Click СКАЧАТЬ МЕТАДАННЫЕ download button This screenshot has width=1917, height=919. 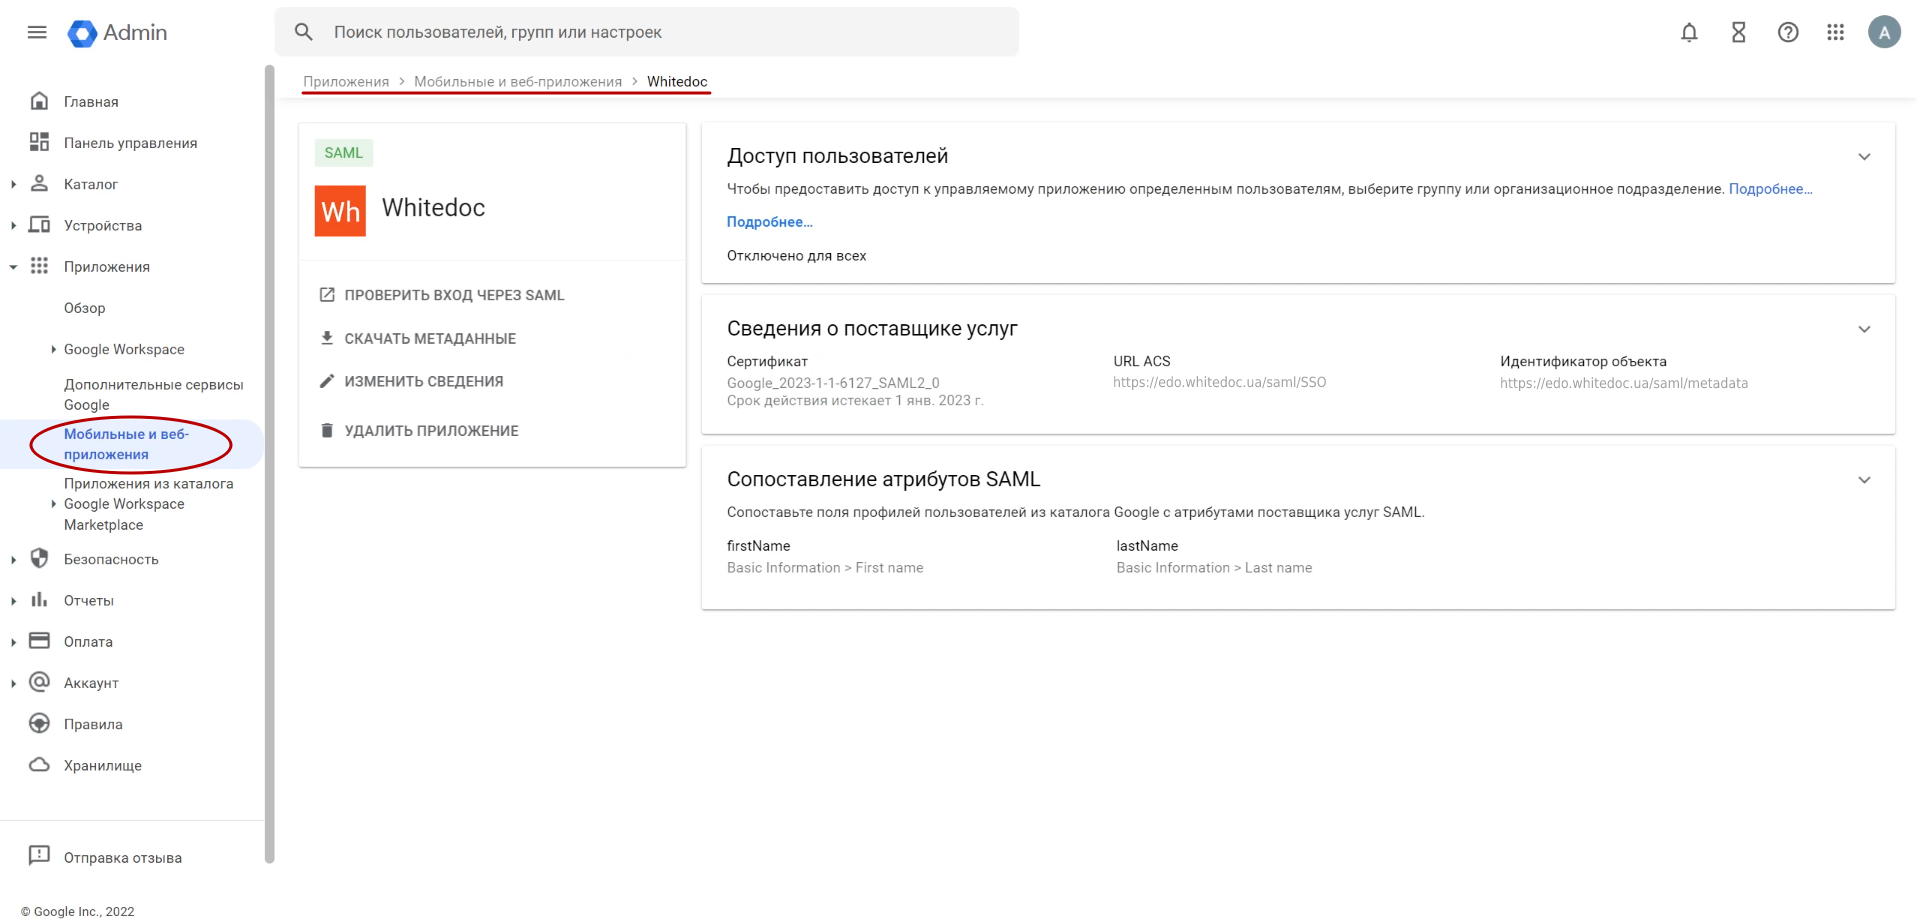point(430,339)
